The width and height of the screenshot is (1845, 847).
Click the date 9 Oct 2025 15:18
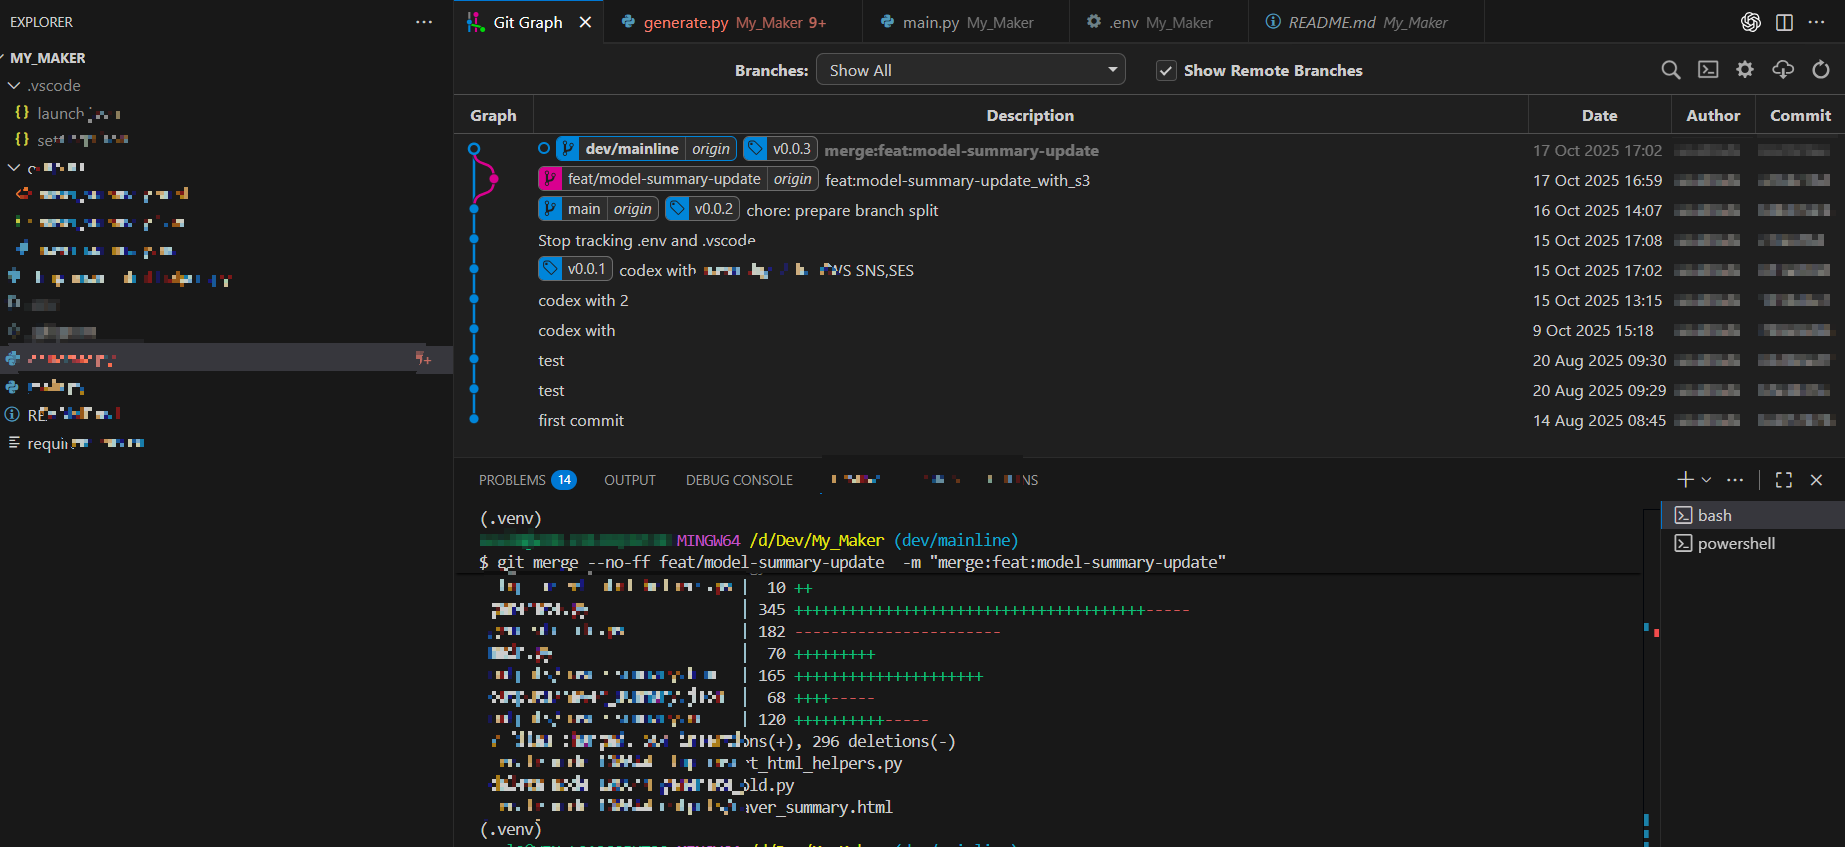(x=1593, y=330)
